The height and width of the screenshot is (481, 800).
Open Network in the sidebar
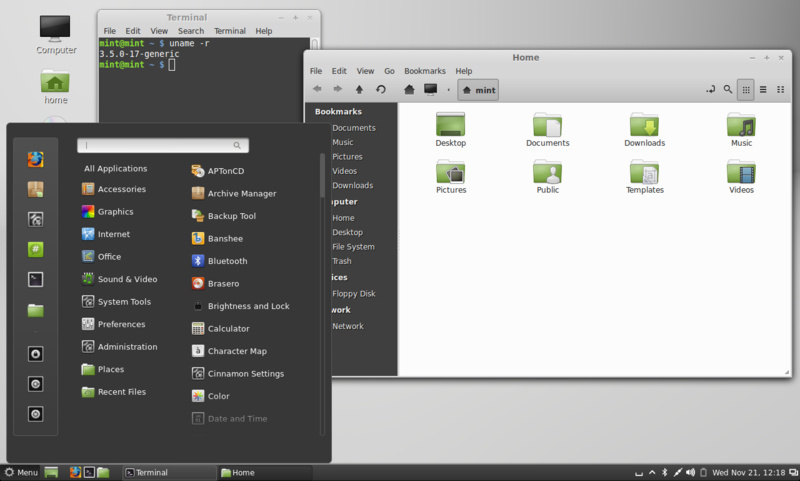[x=347, y=326]
